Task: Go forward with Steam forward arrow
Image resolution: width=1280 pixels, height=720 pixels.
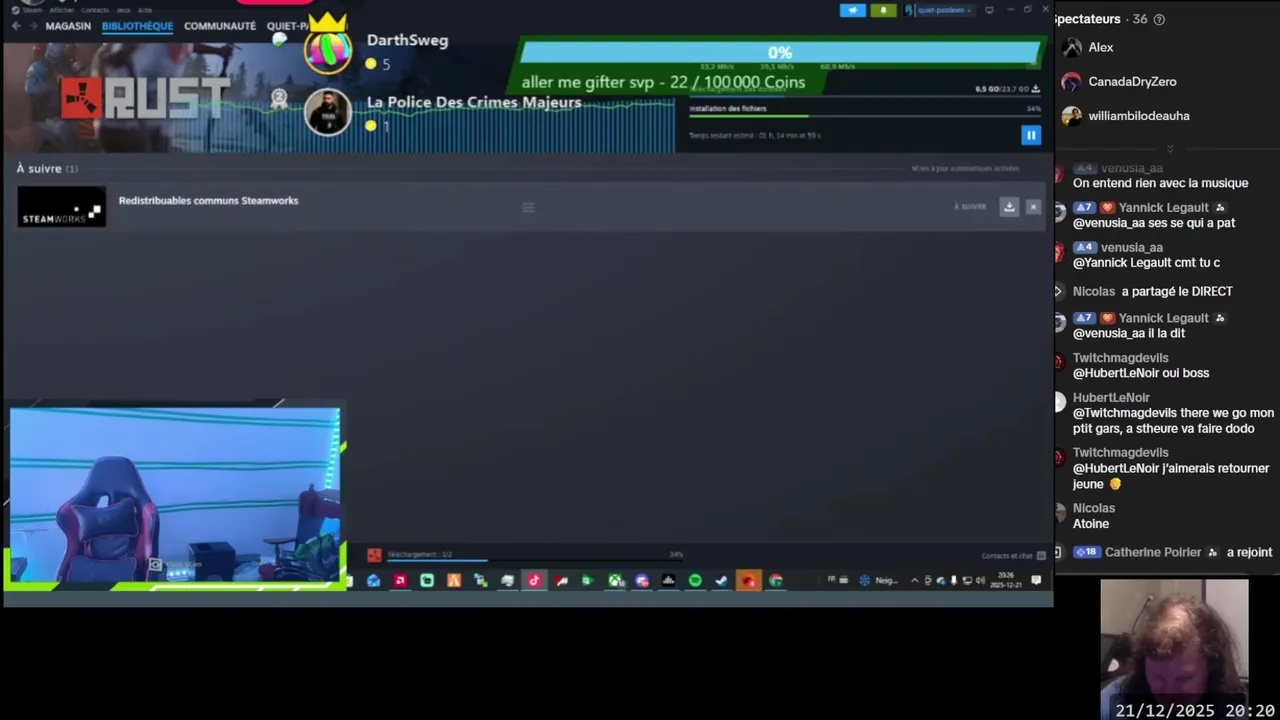Action: 32,26
